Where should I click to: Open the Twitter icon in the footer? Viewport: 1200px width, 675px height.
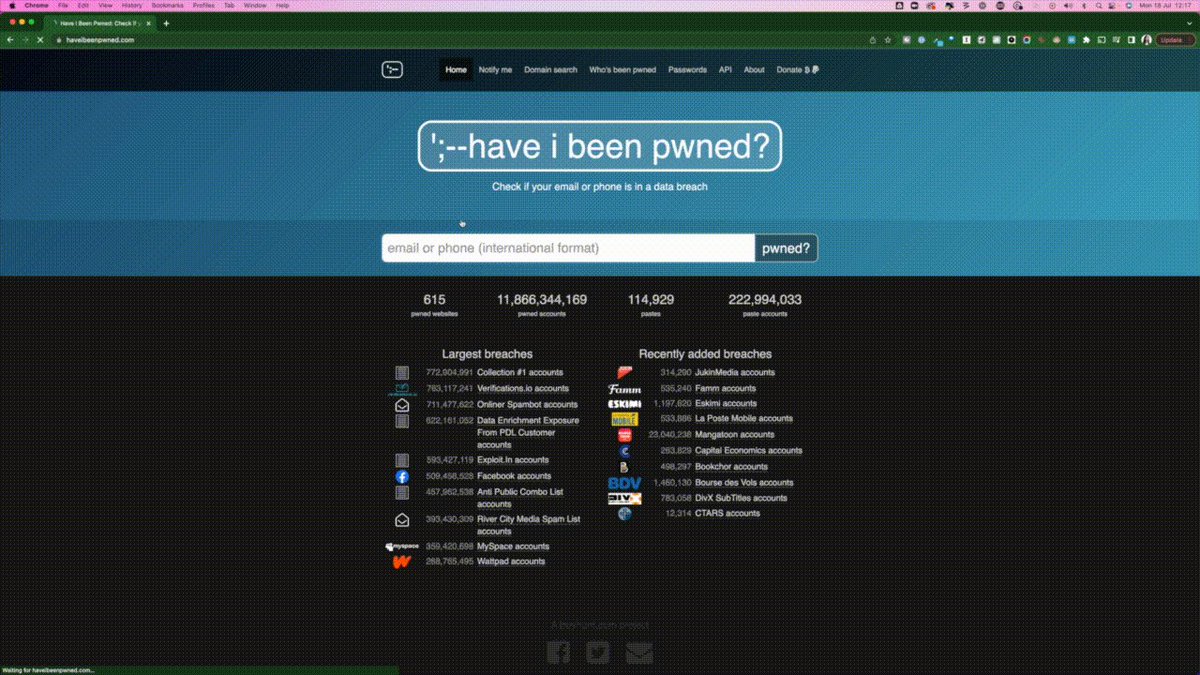click(598, 652)
